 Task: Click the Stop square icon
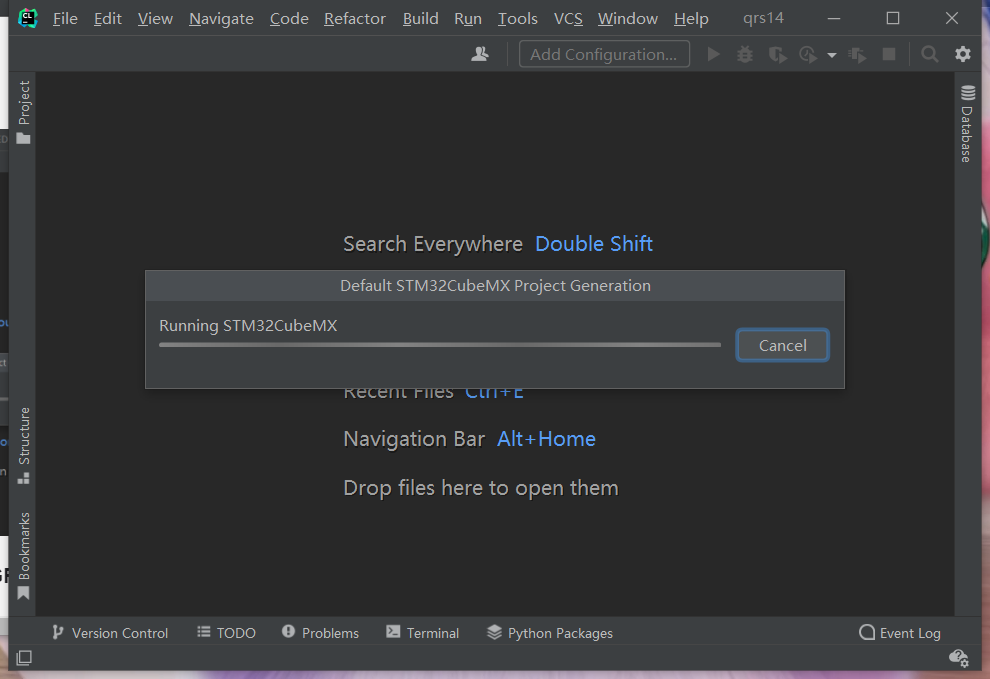coord(889,54)
